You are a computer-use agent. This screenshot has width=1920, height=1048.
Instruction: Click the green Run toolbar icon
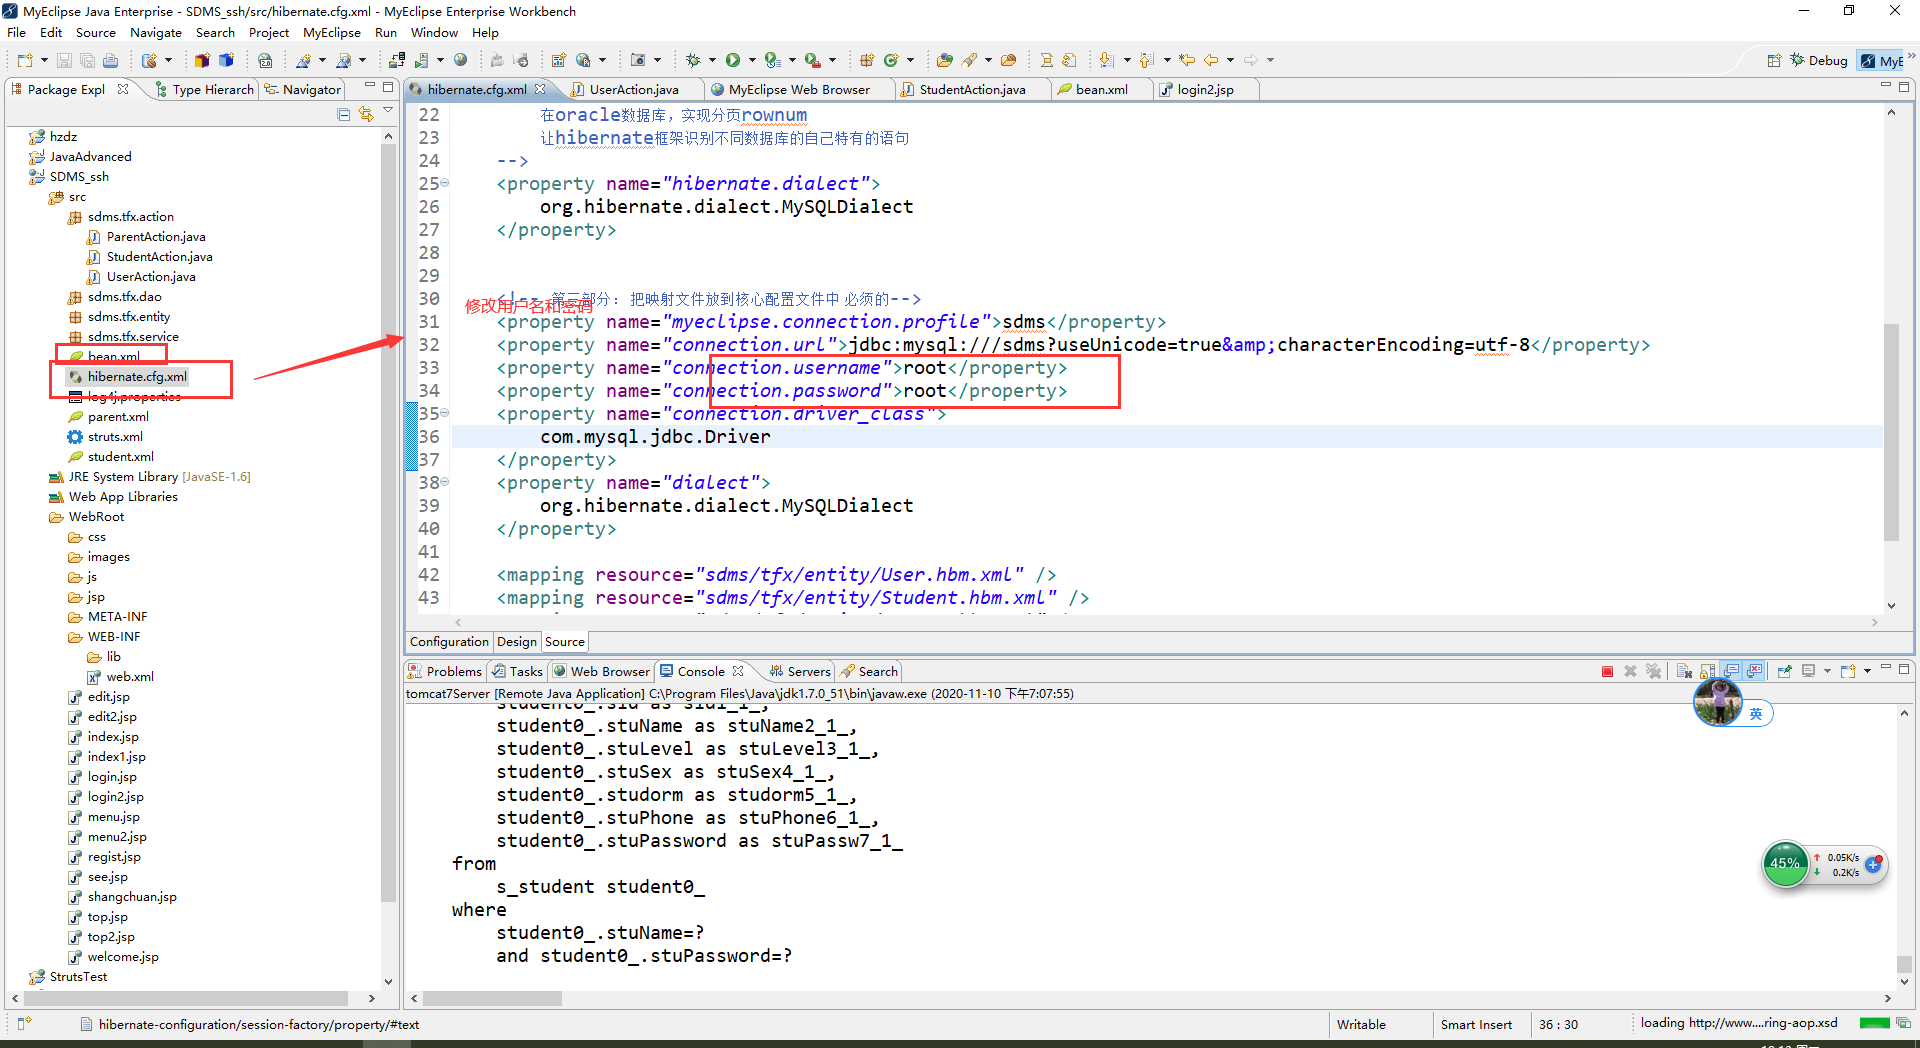733,60
